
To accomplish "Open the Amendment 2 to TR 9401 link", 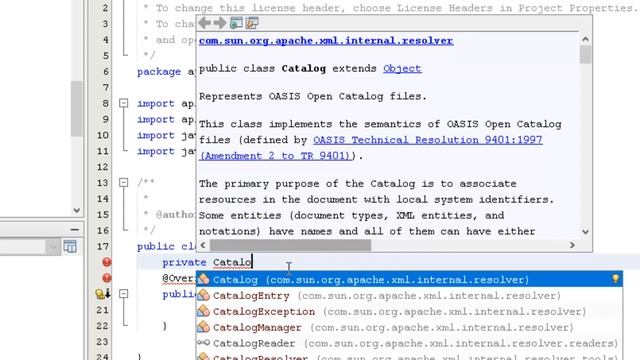I will pyautogui.click(x=276, y=156).
